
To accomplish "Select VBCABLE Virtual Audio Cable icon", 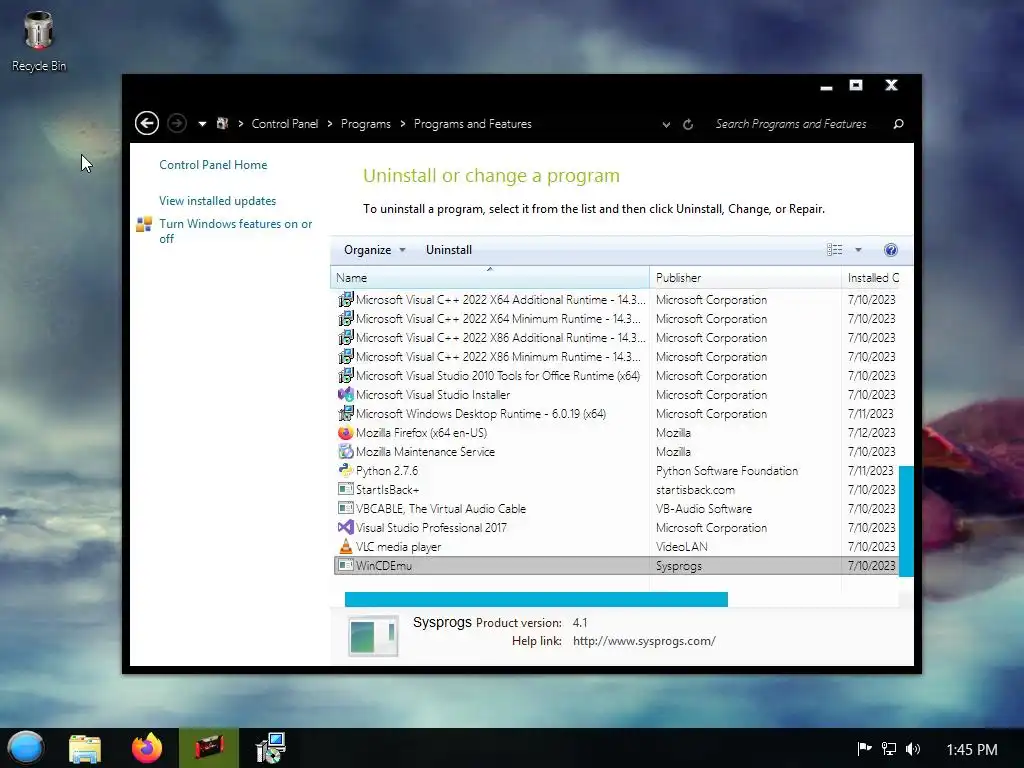I will tap(345, 508).
